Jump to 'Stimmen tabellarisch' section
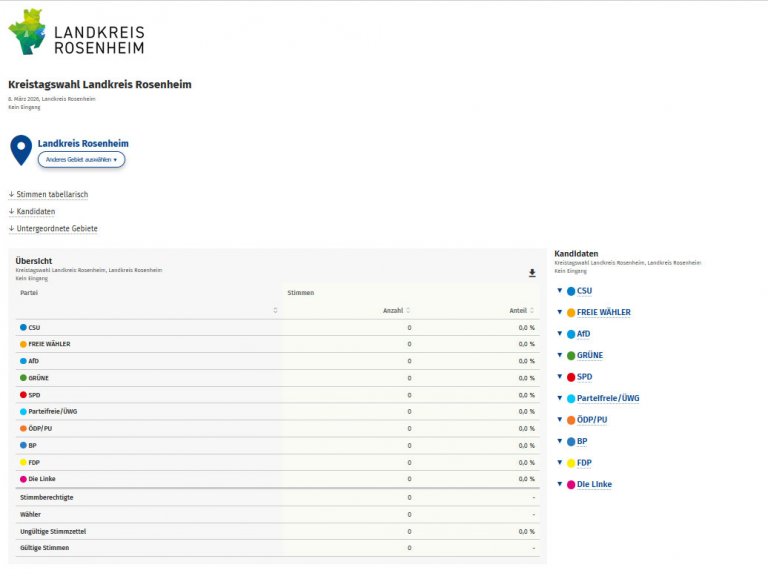 click(54, 194)
